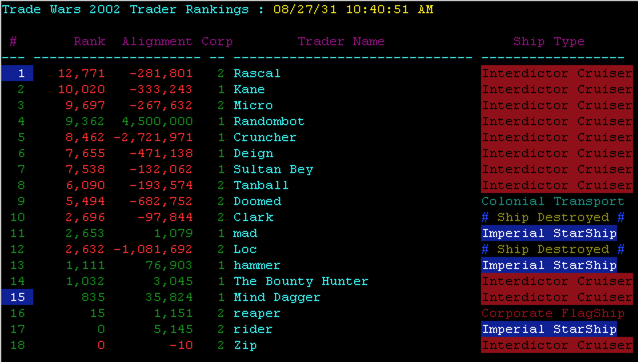Click rank value '12,771'
The image size is (638, 362).
tap(81, 73)
